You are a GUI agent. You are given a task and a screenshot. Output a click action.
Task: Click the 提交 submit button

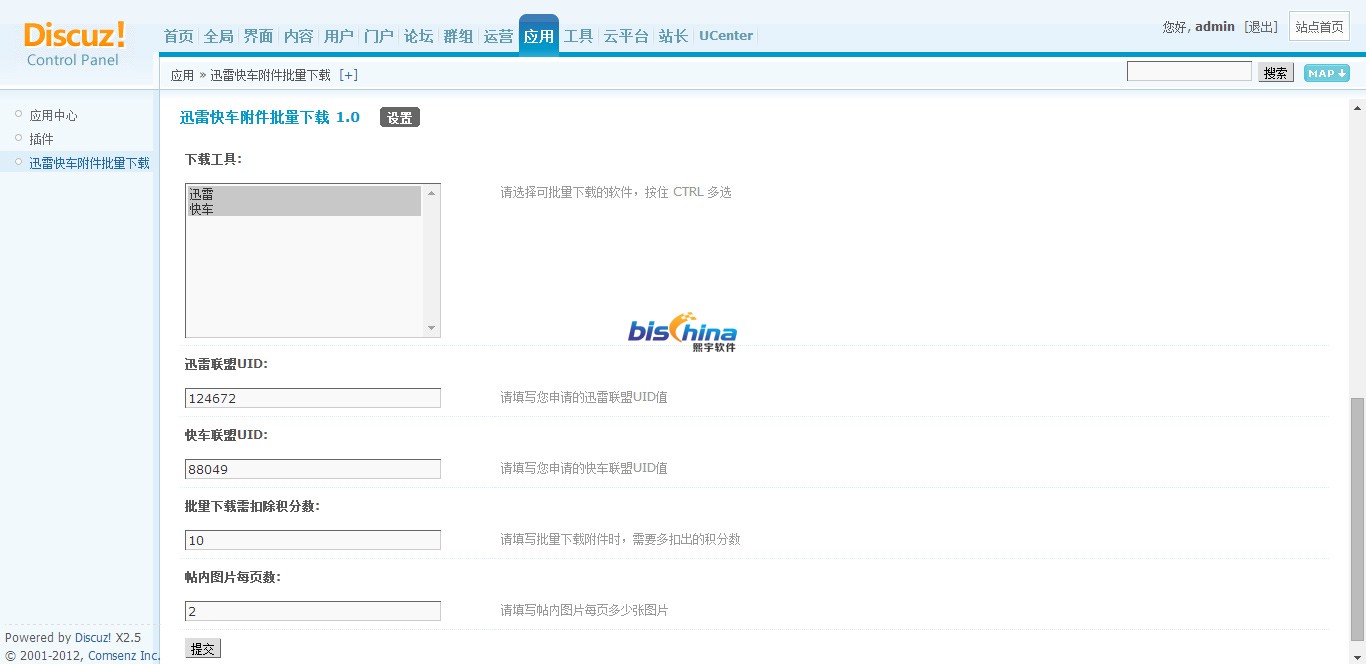point(203,649)
